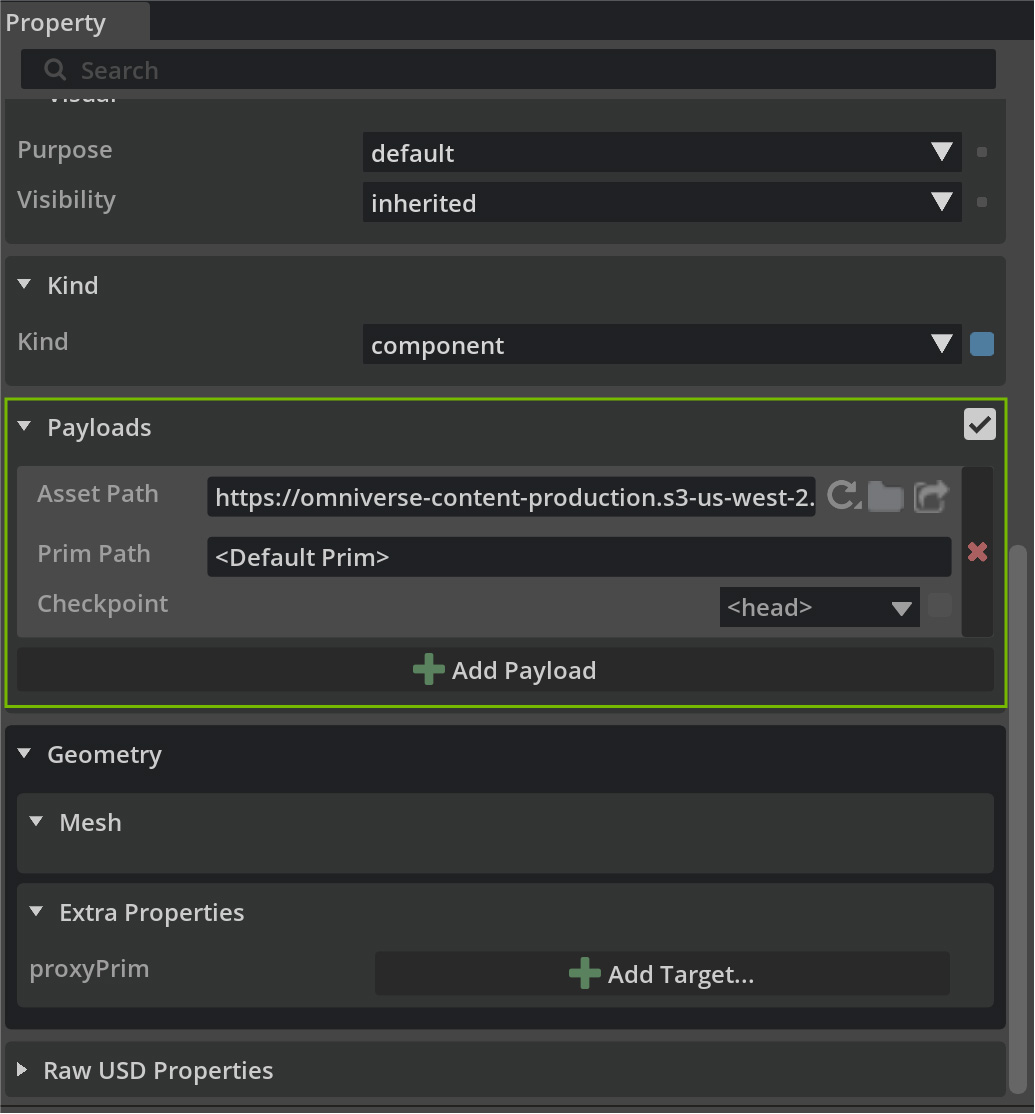Toggle the square next to Checkpoint dropdown

(x=939, y=606)
